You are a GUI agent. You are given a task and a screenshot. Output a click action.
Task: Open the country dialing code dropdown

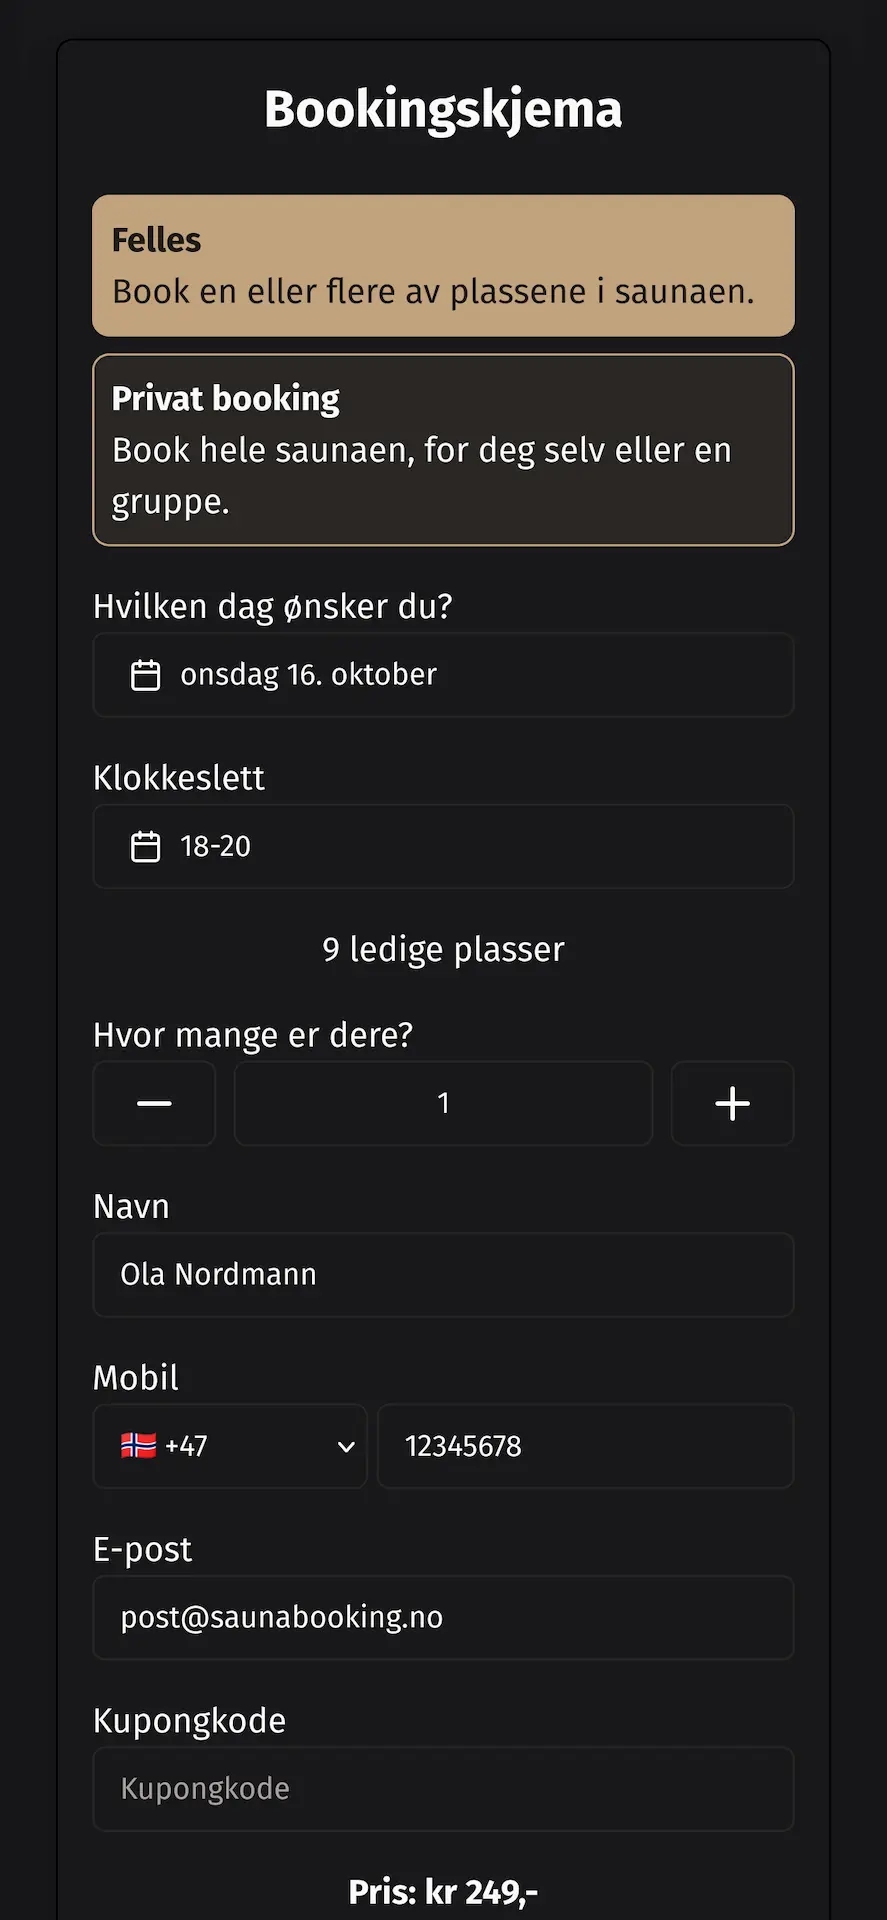point(230,1446)
